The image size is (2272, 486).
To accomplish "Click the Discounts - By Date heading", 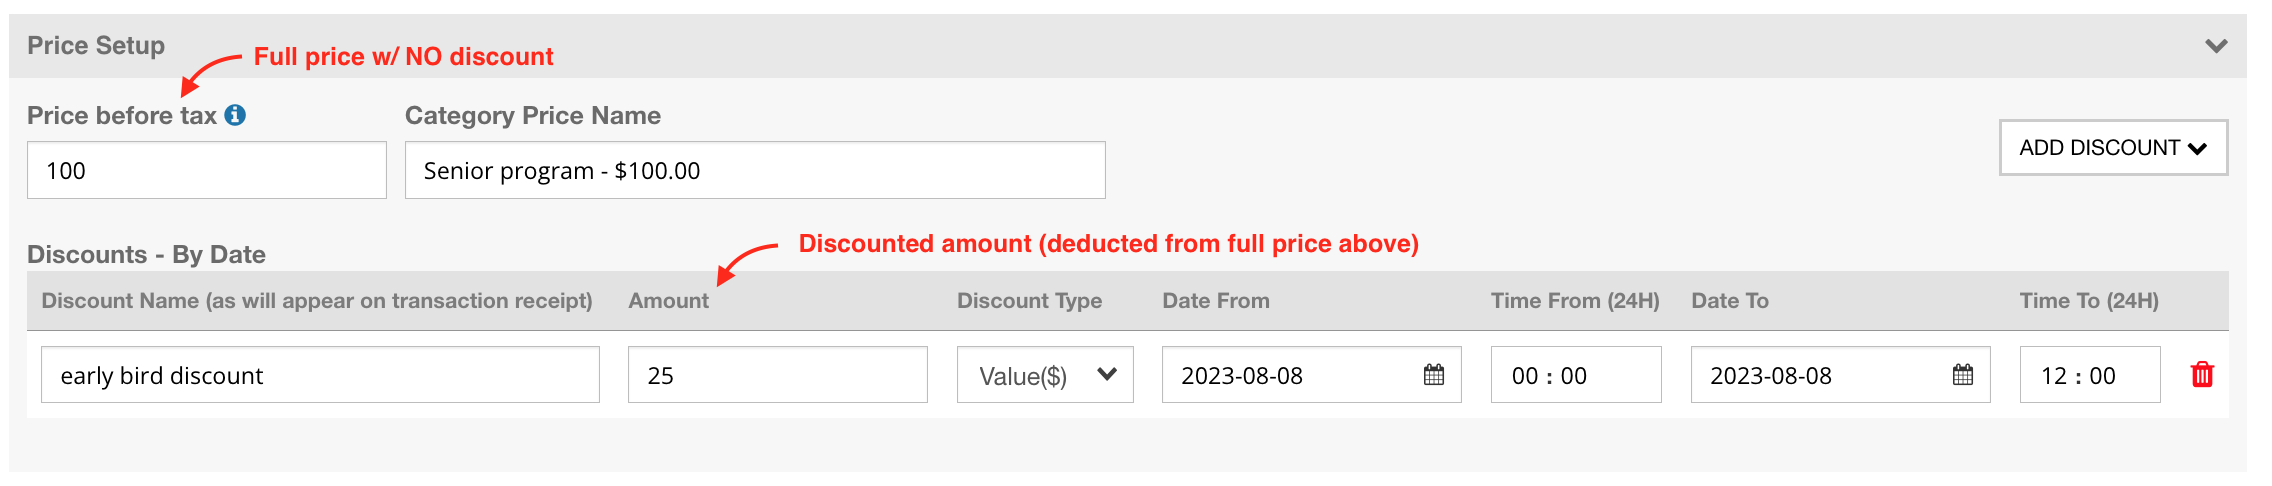I will point(146,255).
